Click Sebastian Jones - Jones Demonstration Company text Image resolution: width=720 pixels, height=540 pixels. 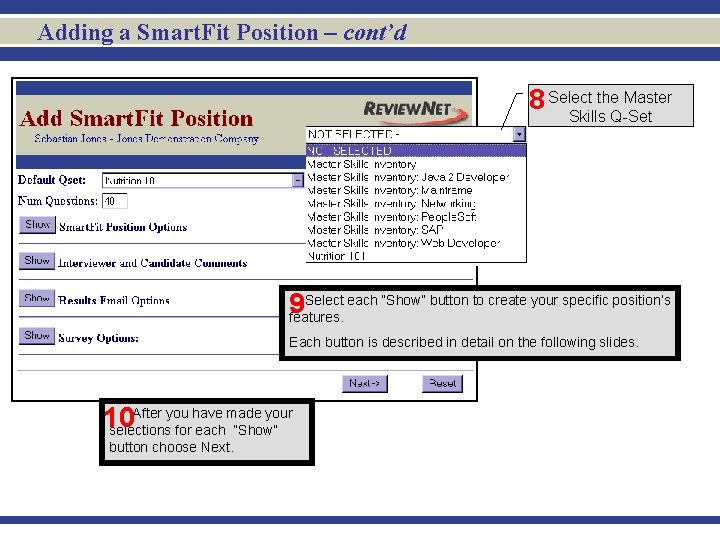tap(146, 138)
